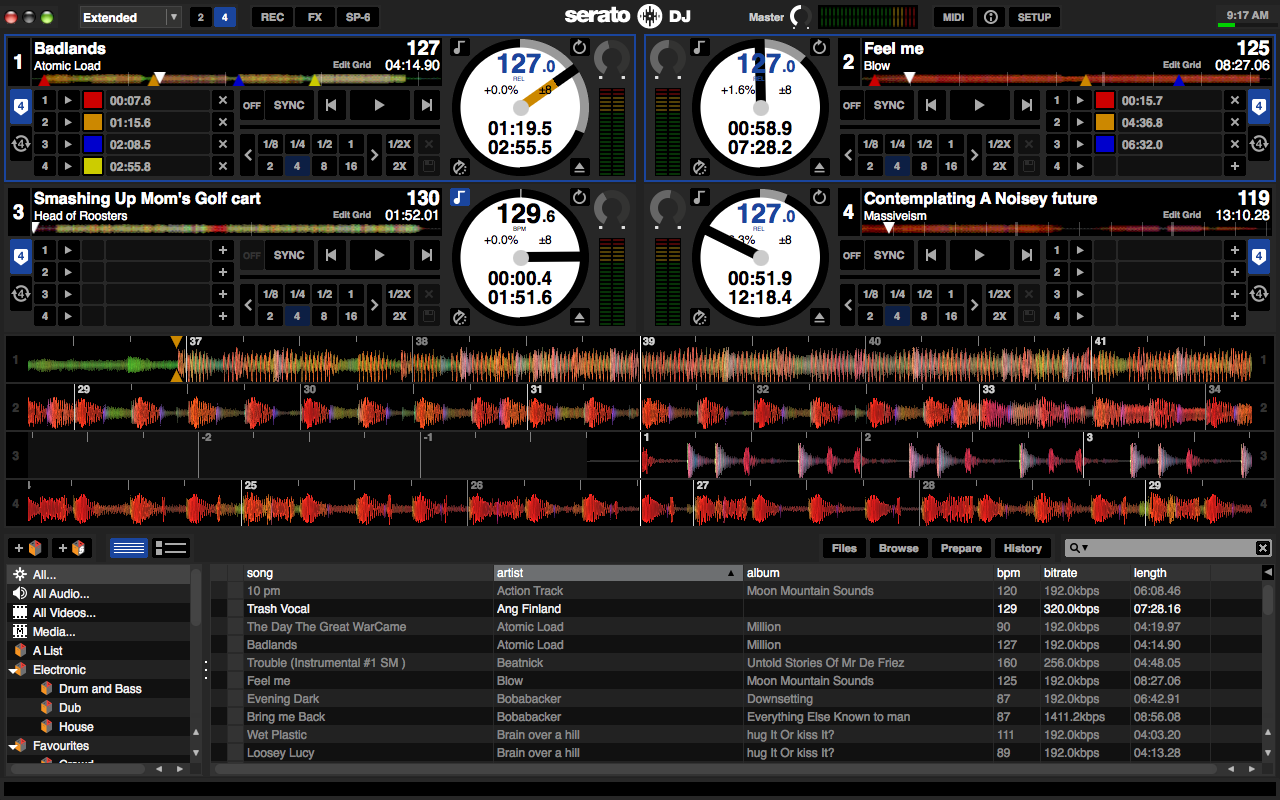Screen dimensions: 1280x800
Task: Save the current loop on deck 3
Action: click(430, 317)
